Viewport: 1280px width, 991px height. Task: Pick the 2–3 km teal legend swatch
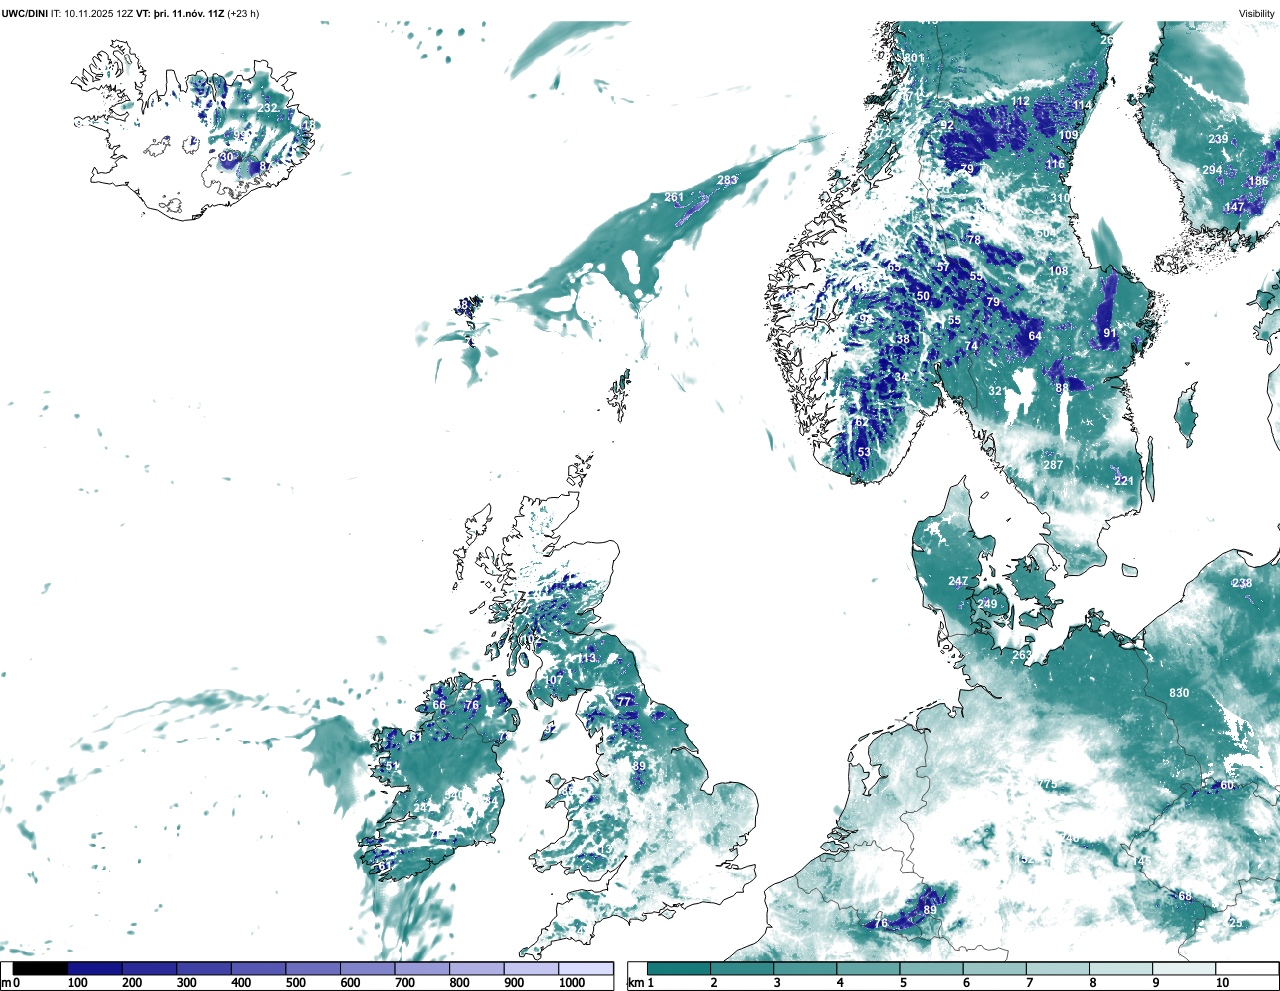(x=742, y=969)
